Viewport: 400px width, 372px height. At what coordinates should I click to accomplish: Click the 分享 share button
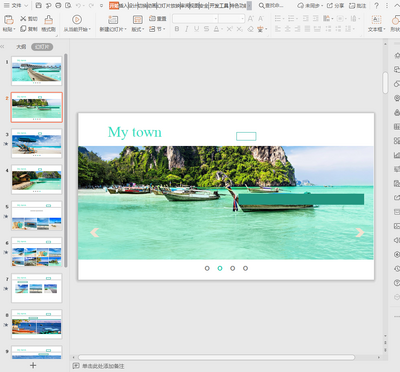click(x=335, y=5)
